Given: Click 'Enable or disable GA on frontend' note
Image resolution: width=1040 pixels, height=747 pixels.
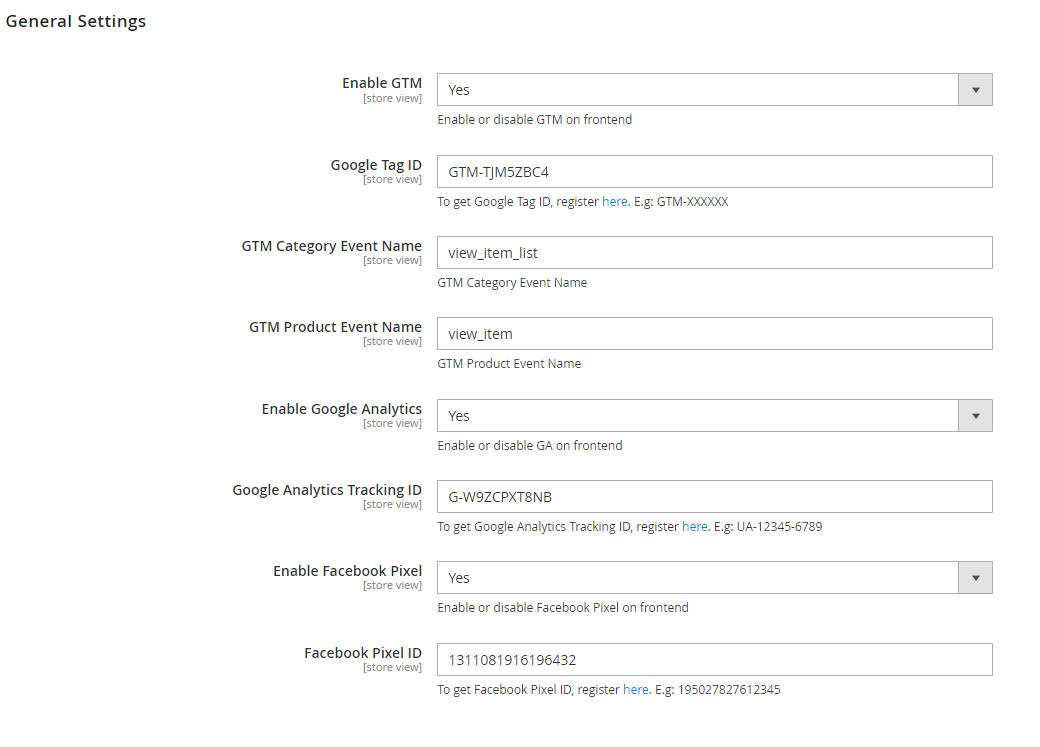Looking at the screenshot, I should click(530, 446).
